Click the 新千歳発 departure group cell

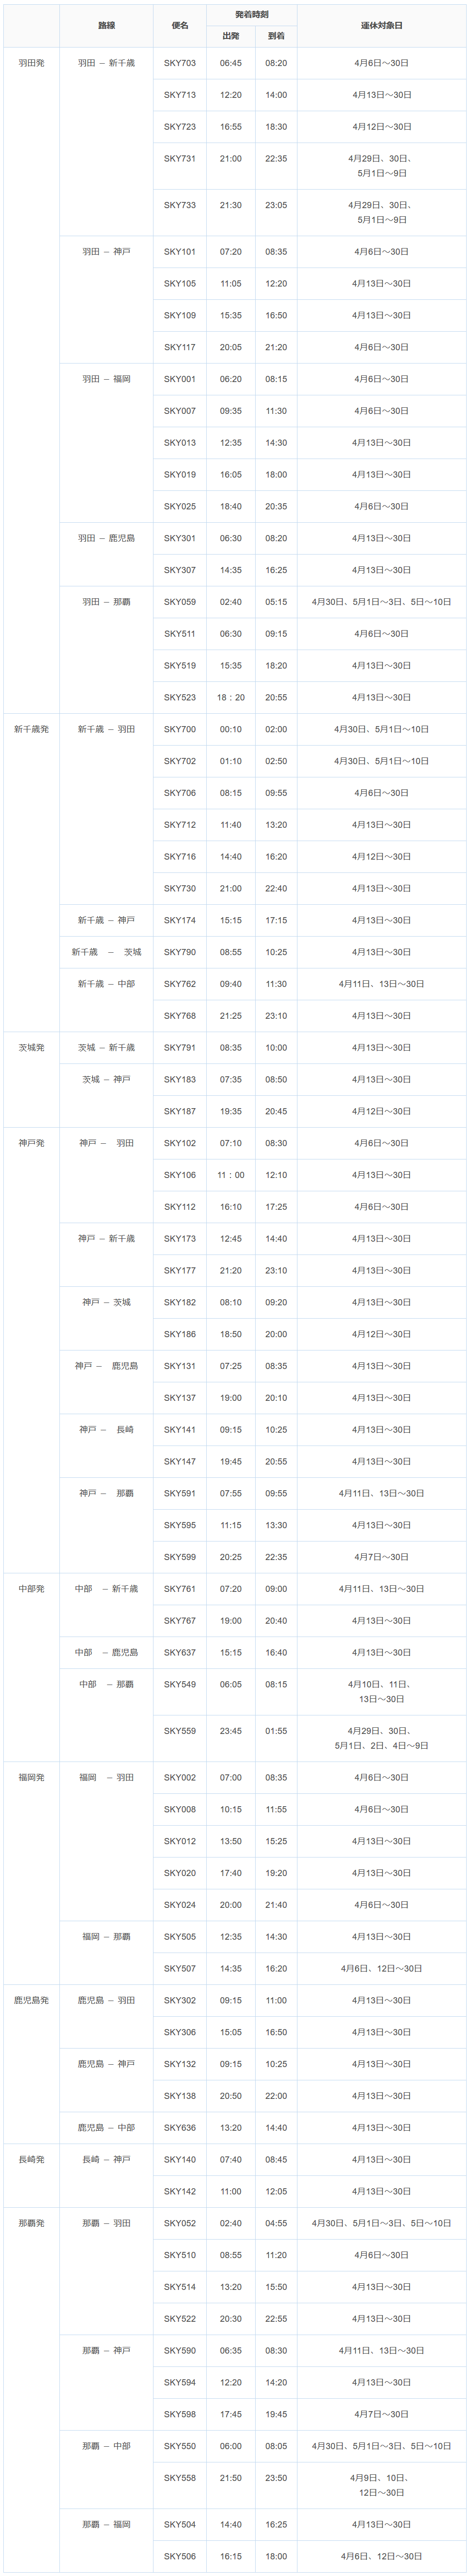(x=31, y=729)
